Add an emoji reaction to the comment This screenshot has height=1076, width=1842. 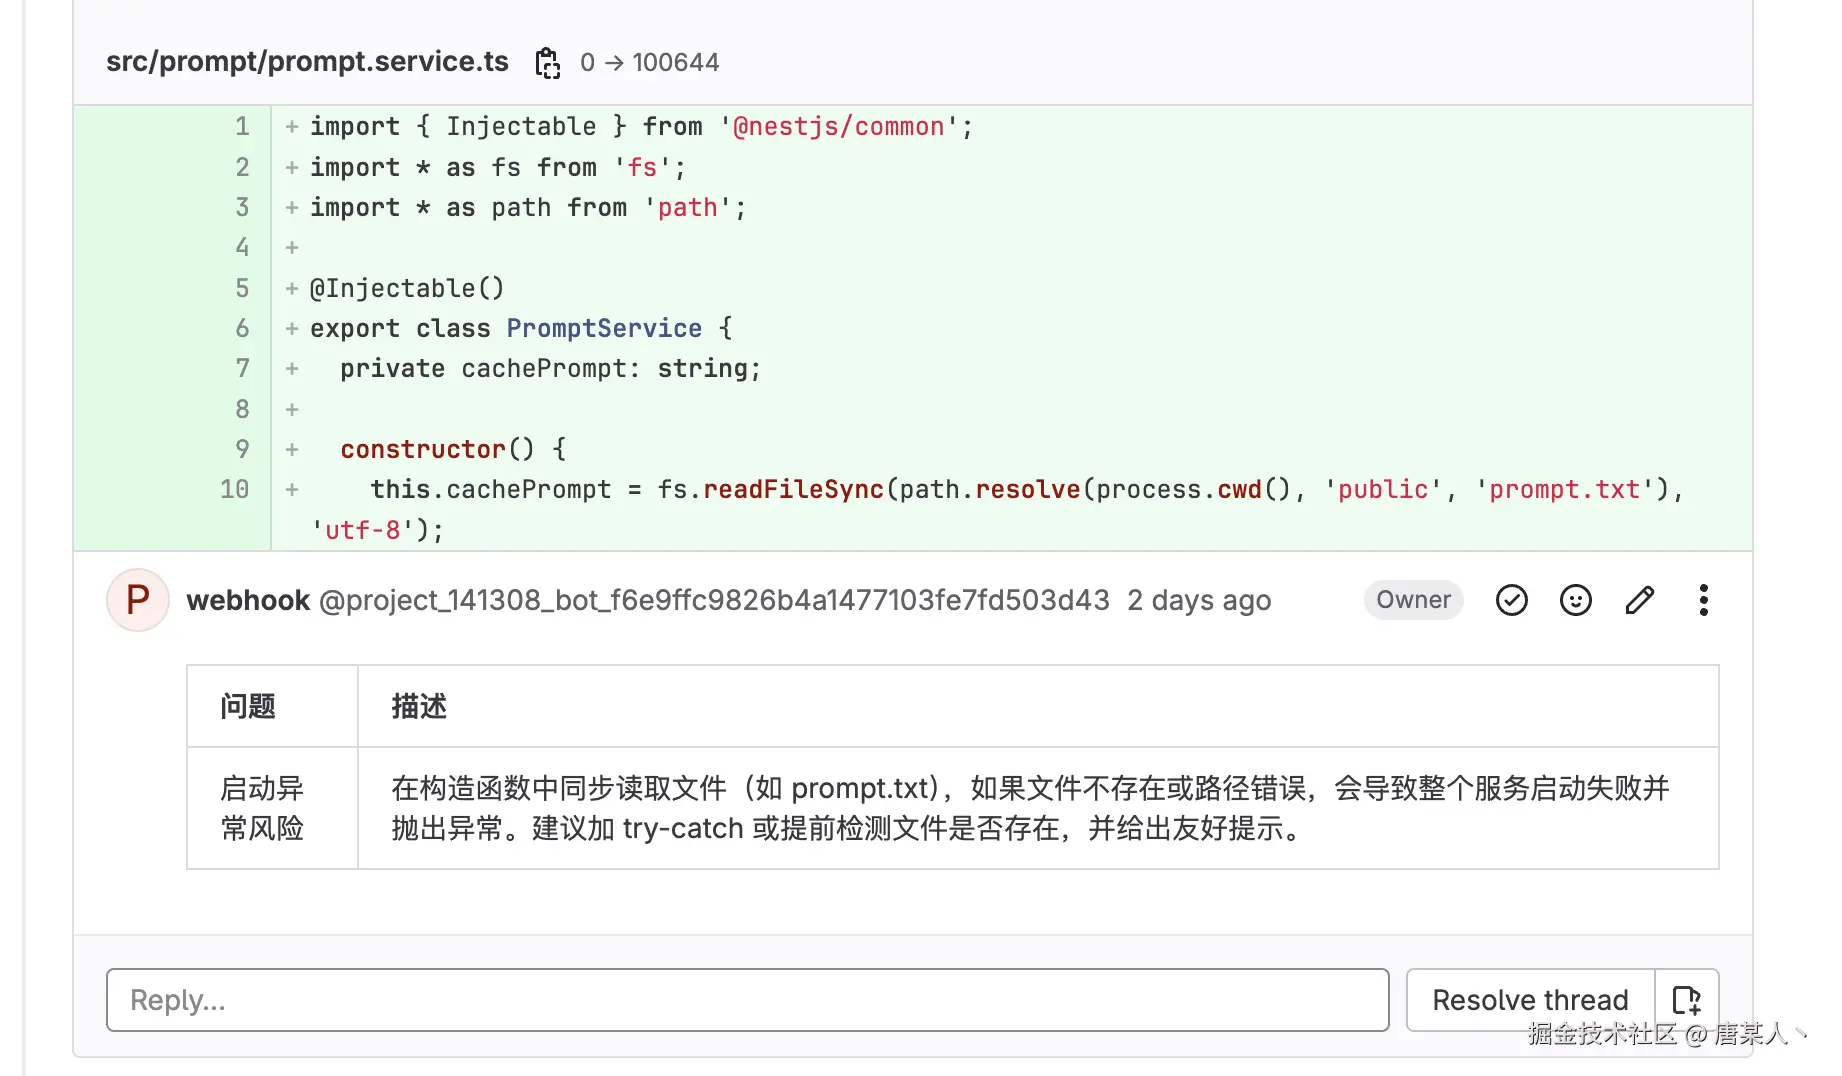(1575, 600)
